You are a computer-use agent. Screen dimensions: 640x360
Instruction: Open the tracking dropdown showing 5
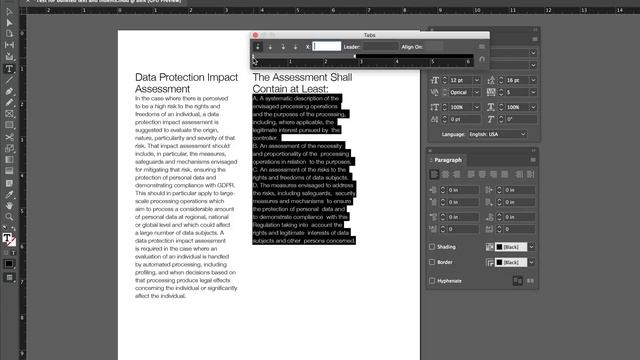tap(533, 93)
